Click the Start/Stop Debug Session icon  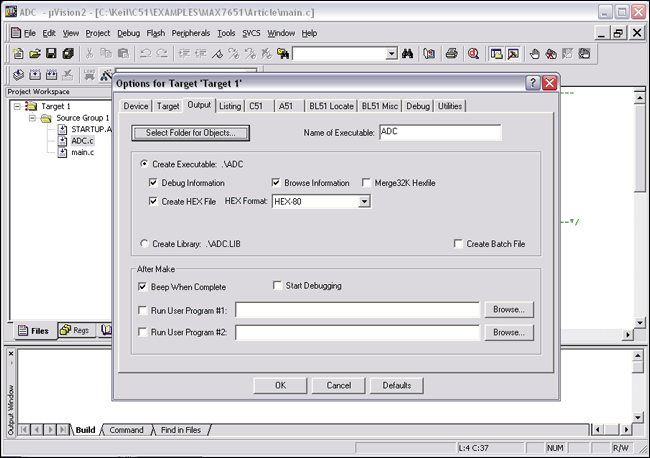pos(473,53)
